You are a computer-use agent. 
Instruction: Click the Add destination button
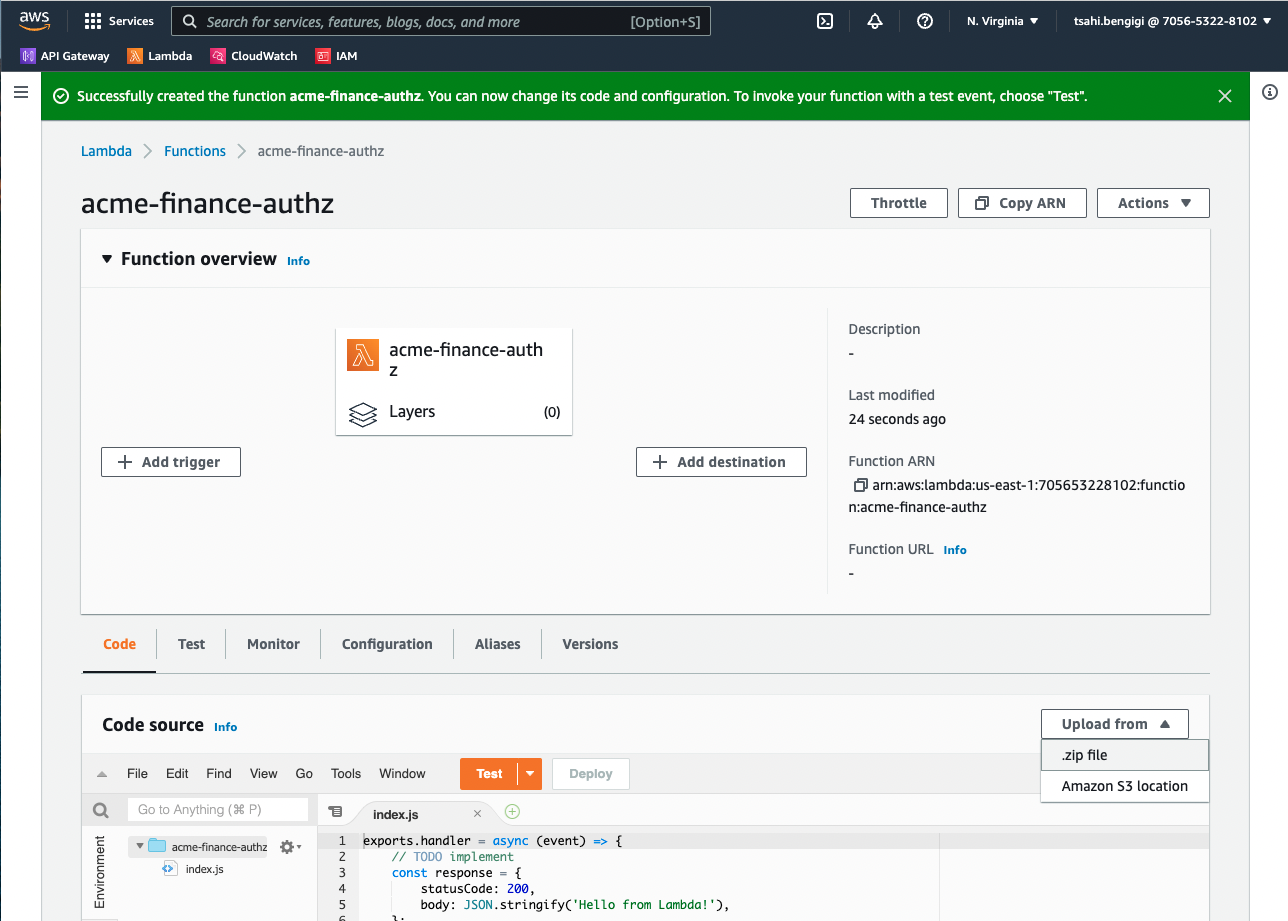(x=721, y=462)
